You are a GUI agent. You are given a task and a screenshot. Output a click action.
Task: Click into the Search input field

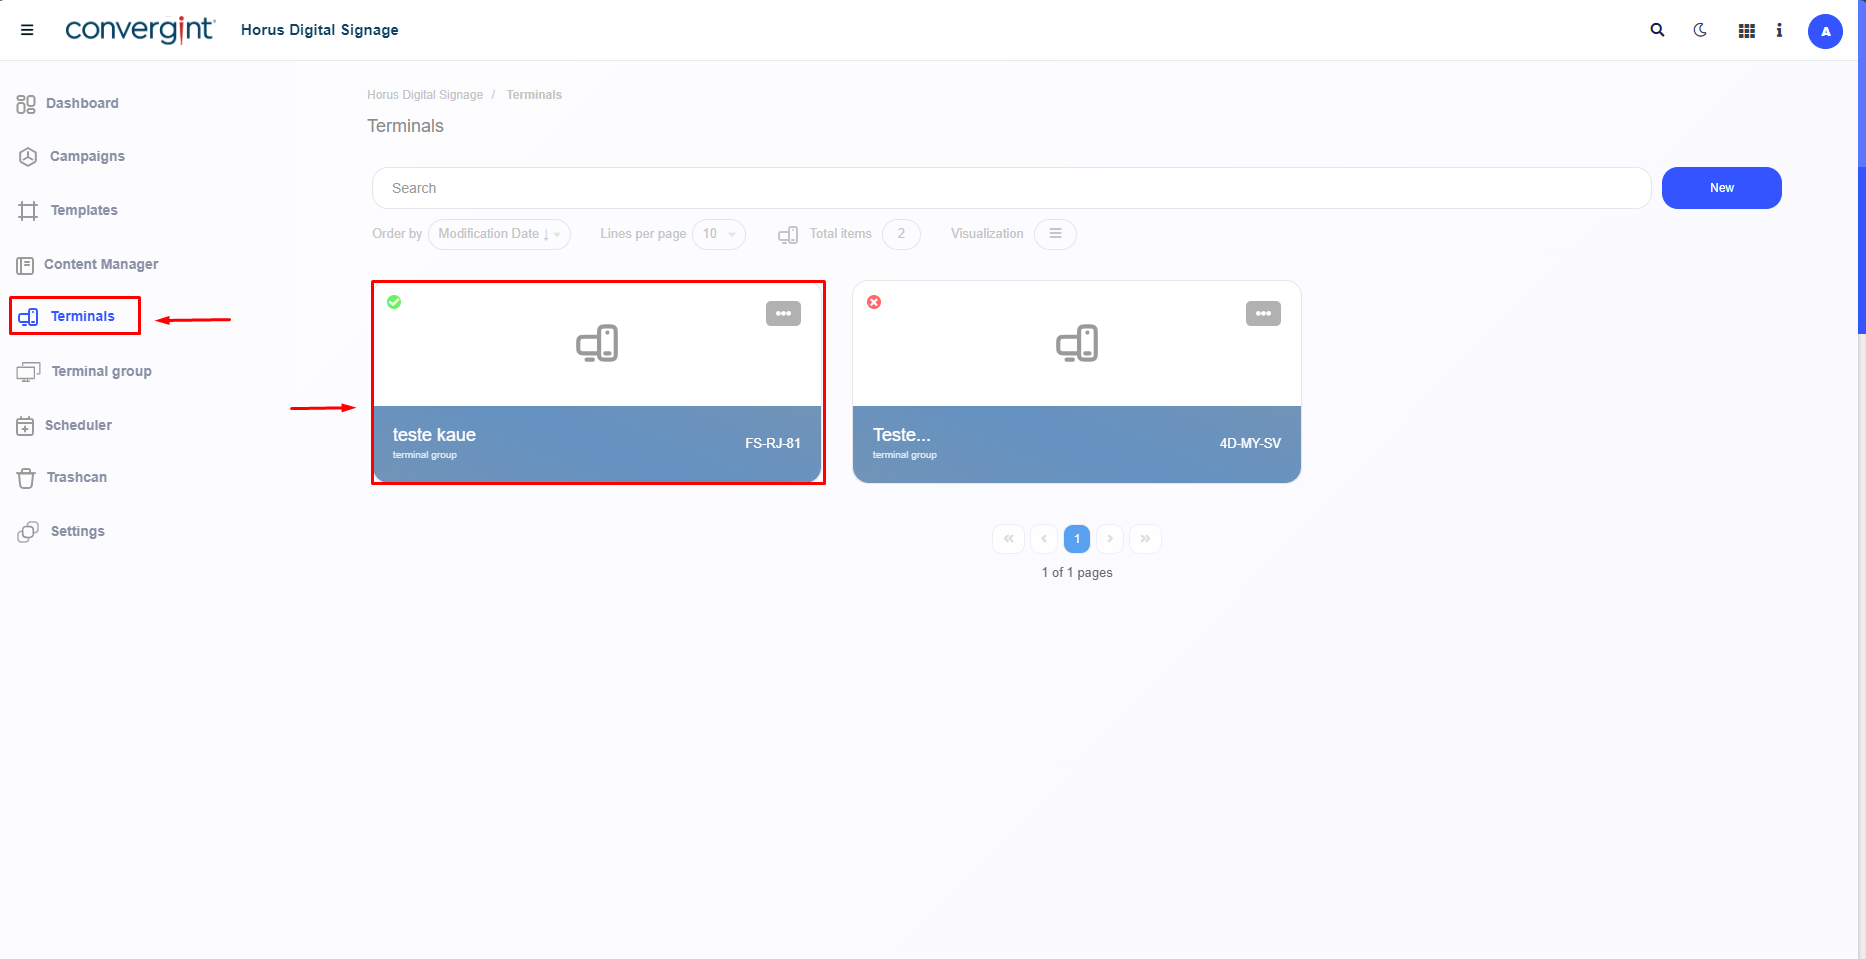pos(1010,188)
